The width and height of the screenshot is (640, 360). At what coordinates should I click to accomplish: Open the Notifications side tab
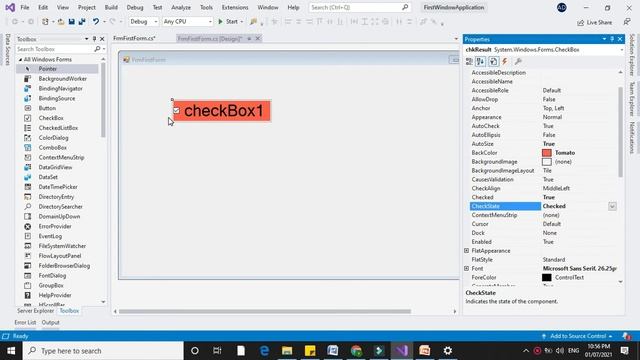(x=632, y=137)
